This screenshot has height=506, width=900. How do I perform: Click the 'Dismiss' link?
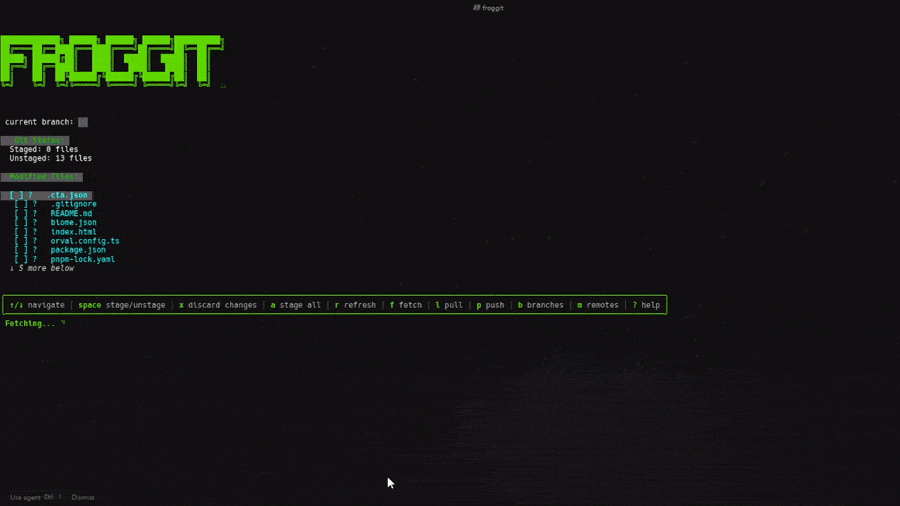(83, 497)
